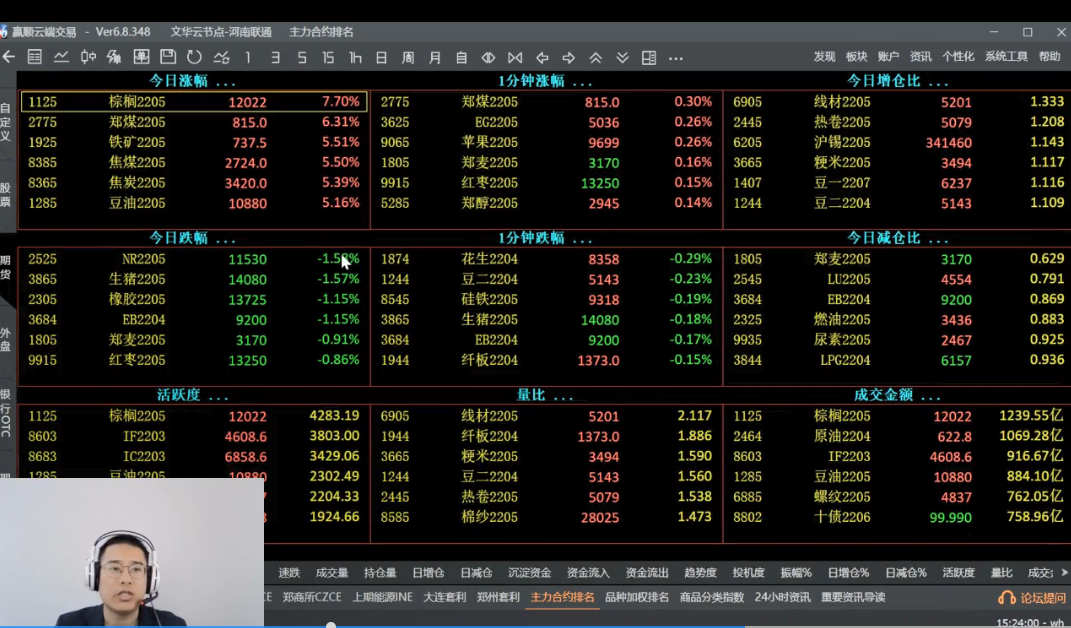Switch to the 品种加权排名 tab
Viewport: 1071px width, 628px height.
pyautogui.click(x=637, y=597)
